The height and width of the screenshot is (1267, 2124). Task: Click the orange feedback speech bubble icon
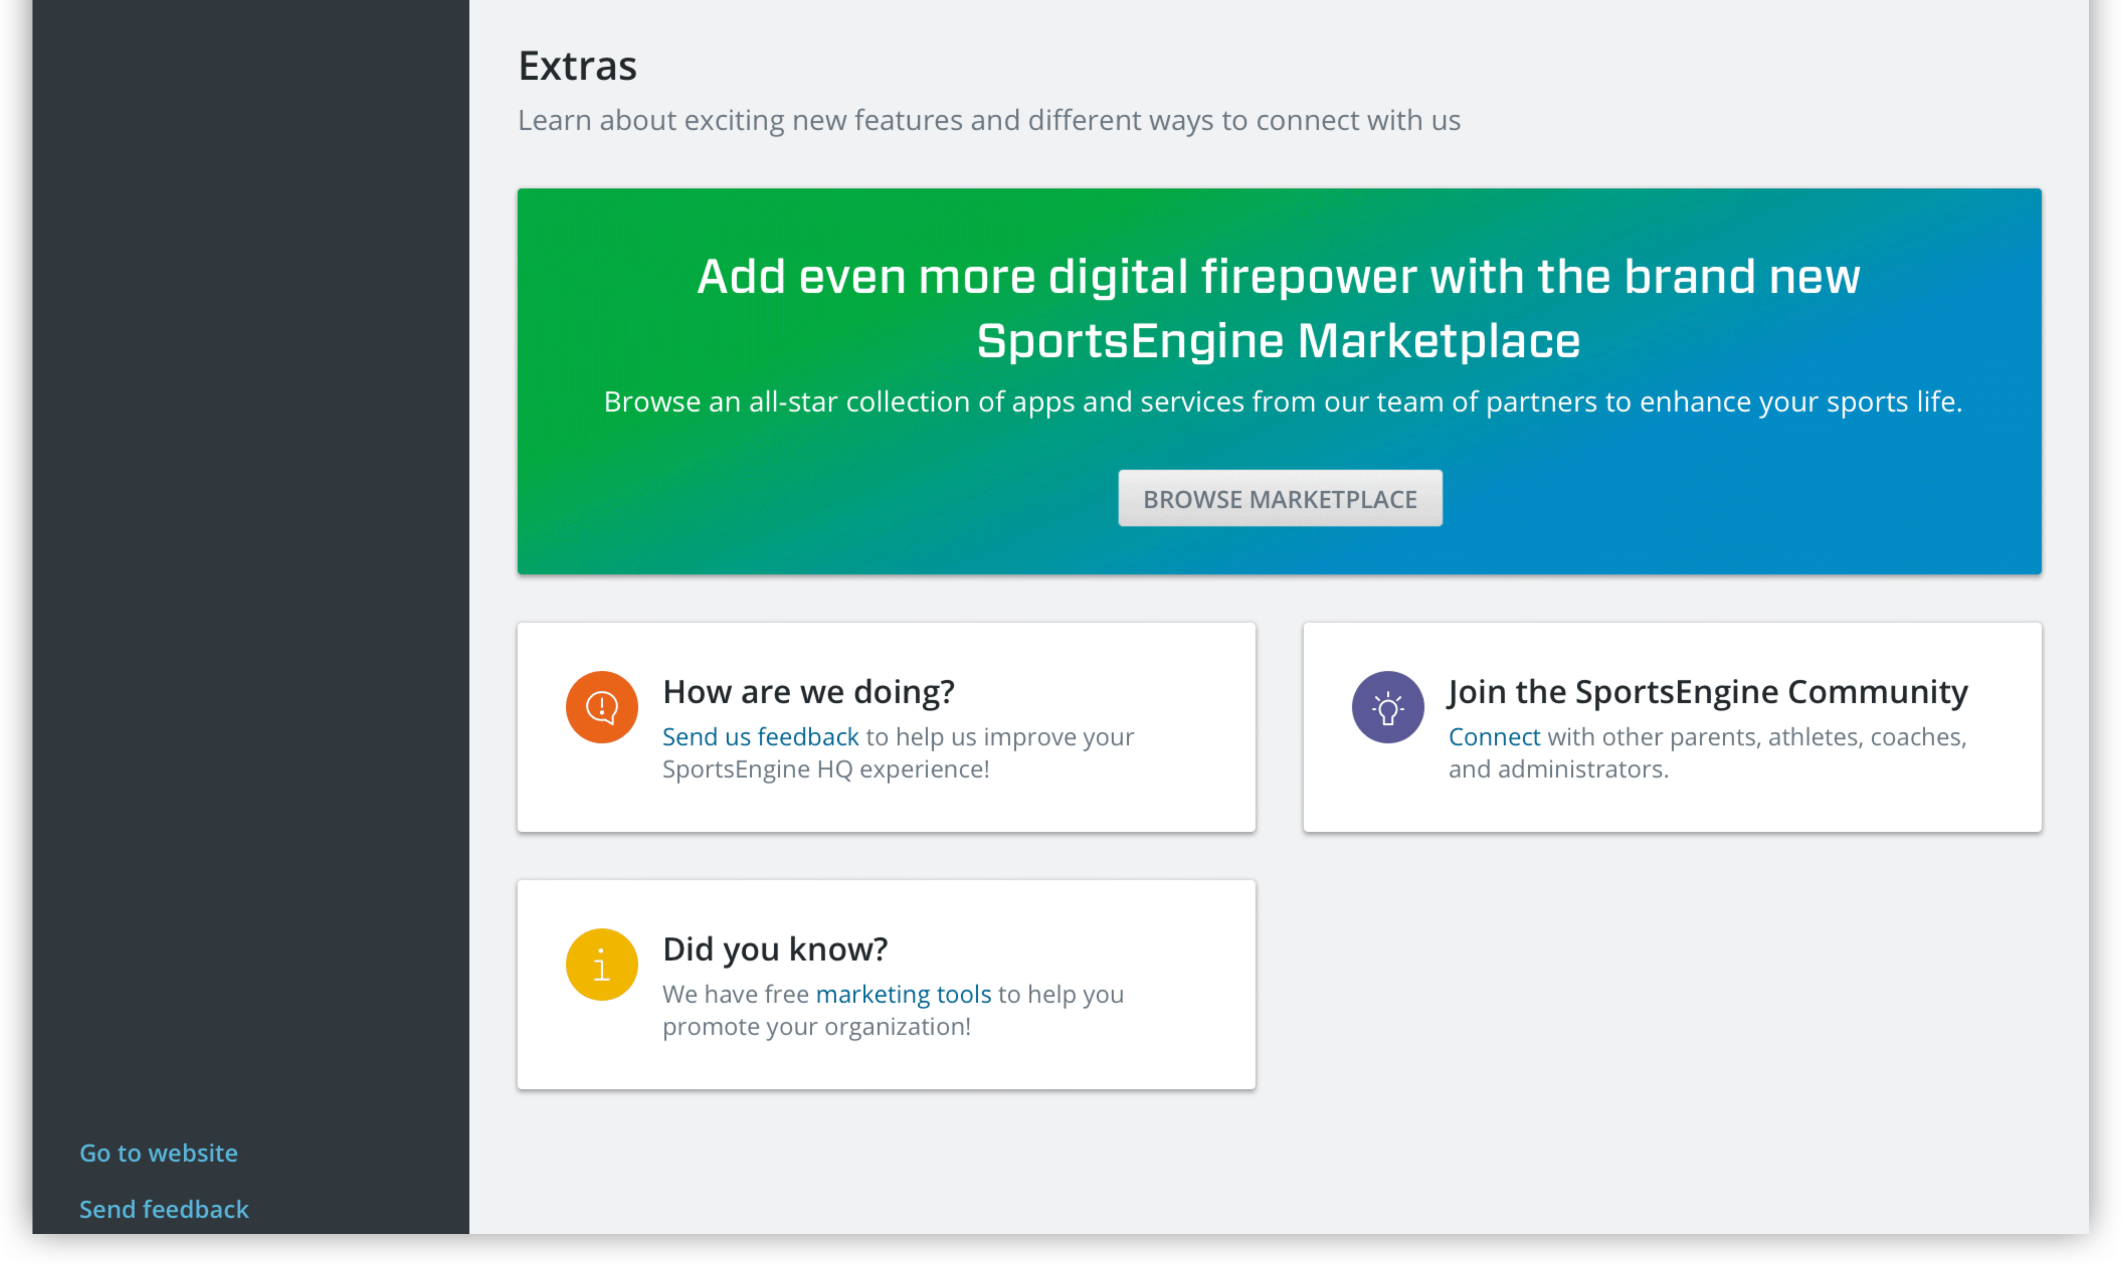point(601,707)
